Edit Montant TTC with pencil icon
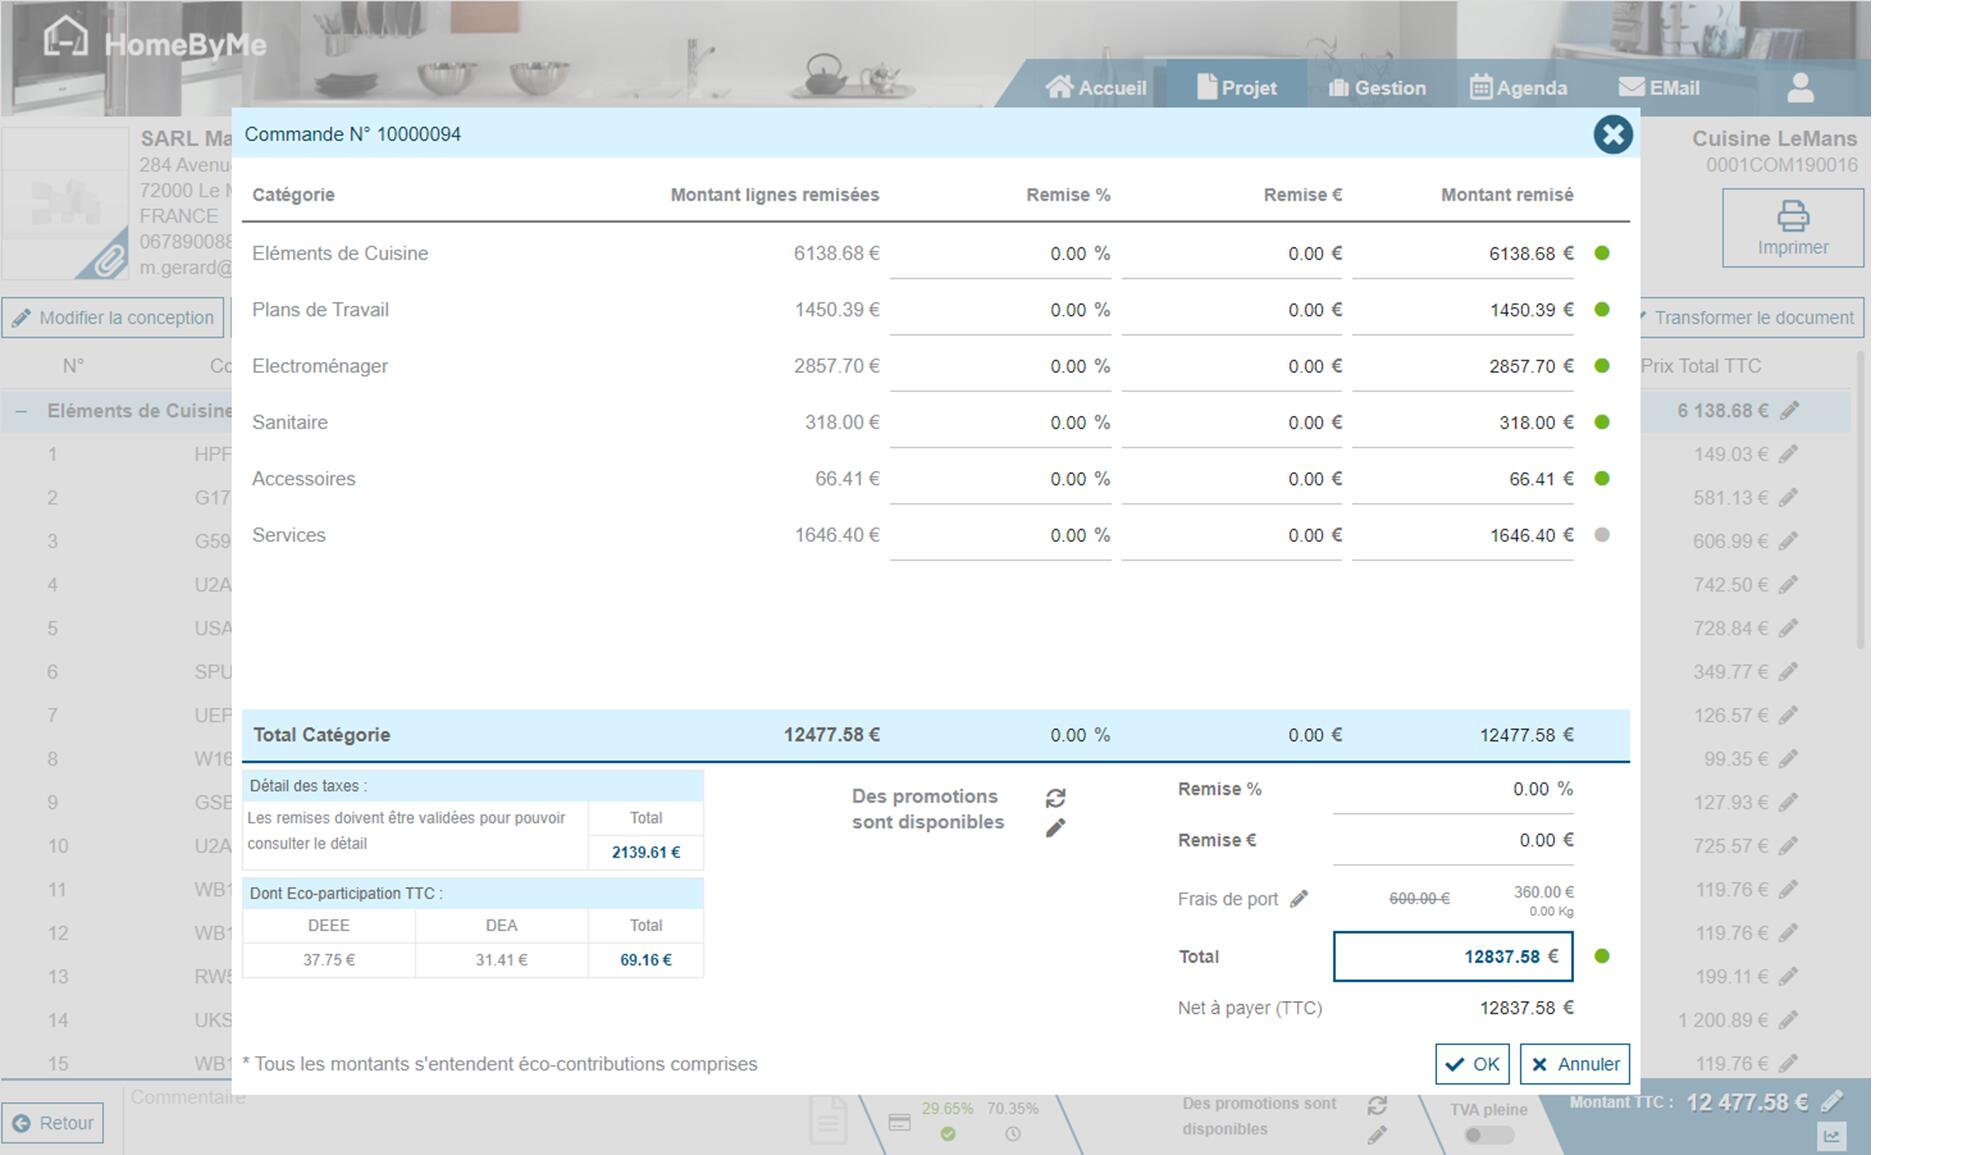The height and width of the screenshot is (1155, 1980). coord(1831,1102)
